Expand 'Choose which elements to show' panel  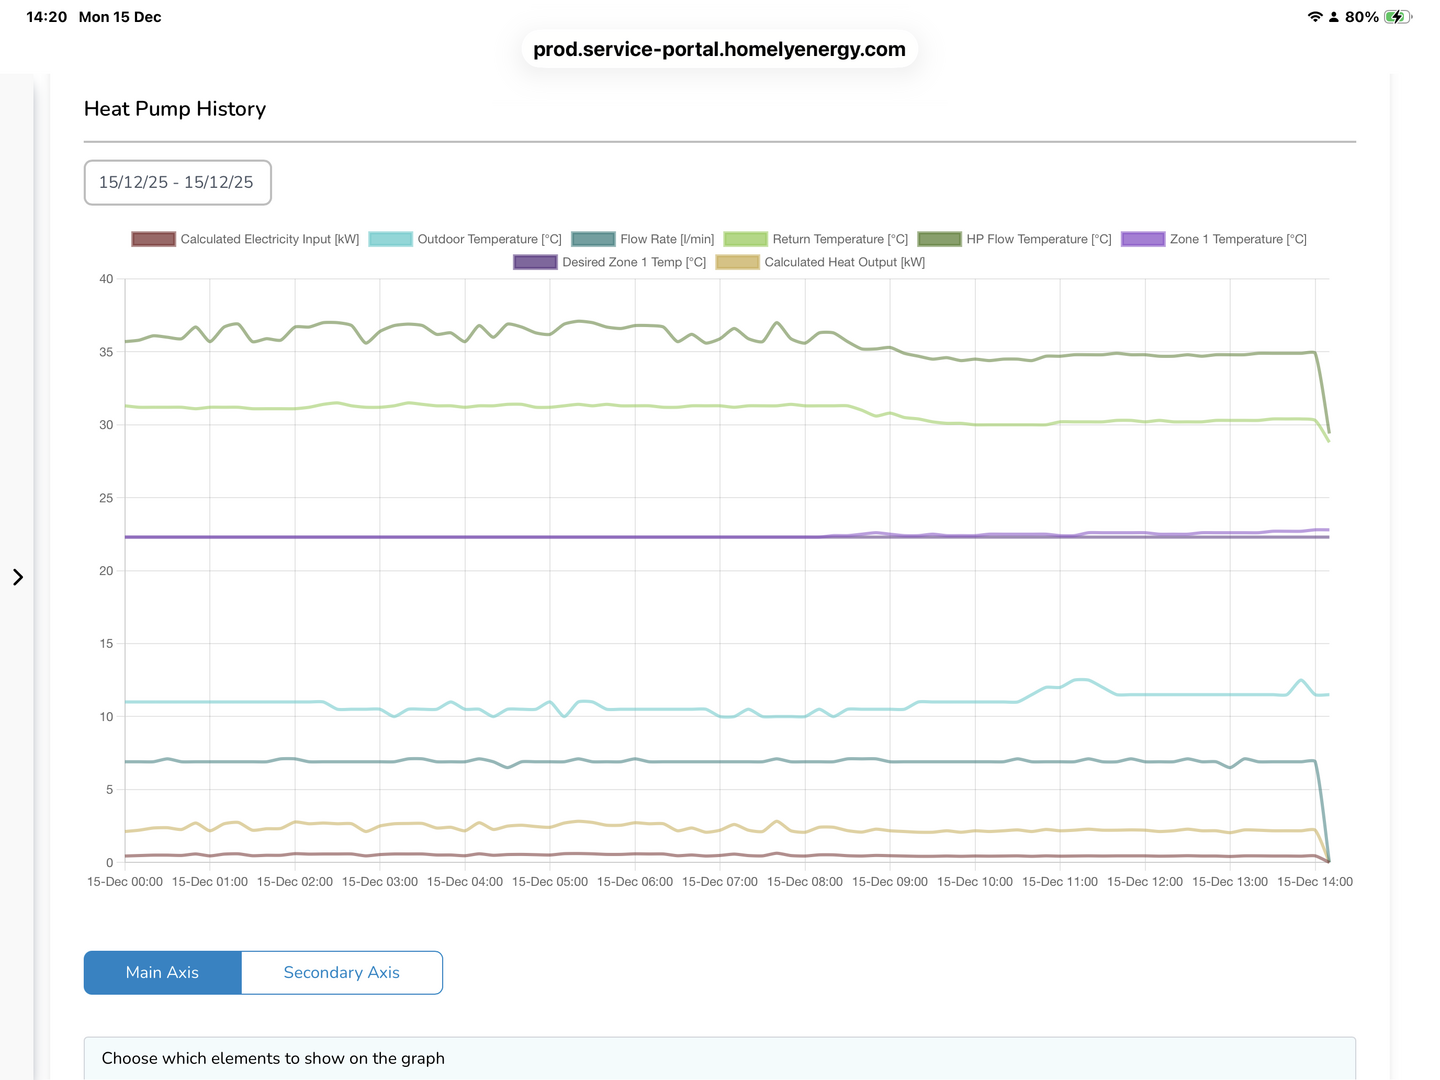[x=273, y=1058]
